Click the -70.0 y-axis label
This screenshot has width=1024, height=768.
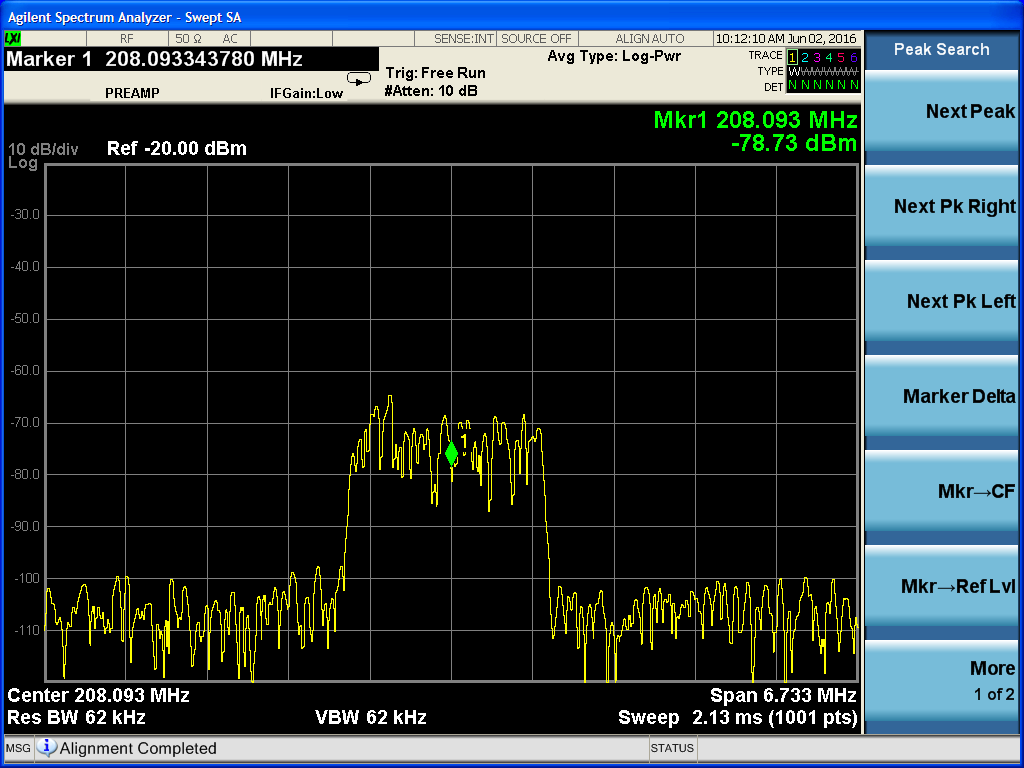[x=25, y=423]
